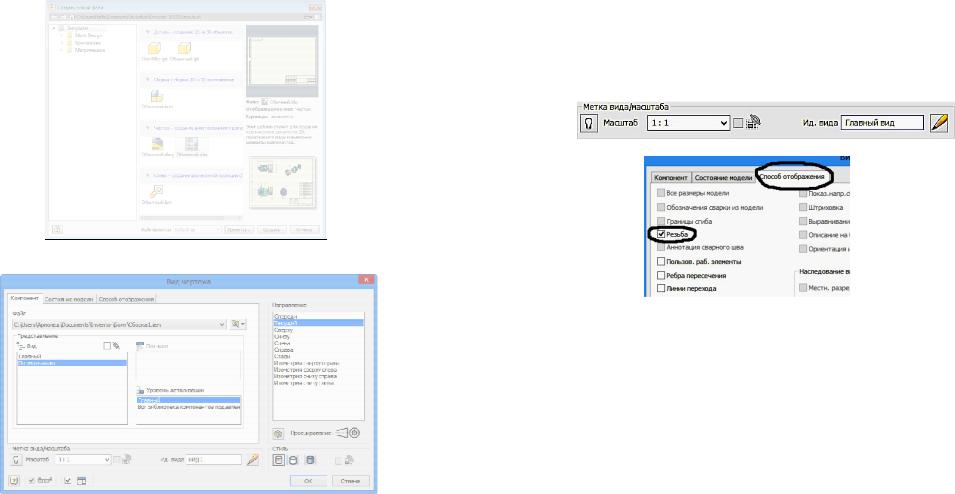955x494 pixels.
Task: Click the table icon at the dialog bottom
Action: pos(82,481)
